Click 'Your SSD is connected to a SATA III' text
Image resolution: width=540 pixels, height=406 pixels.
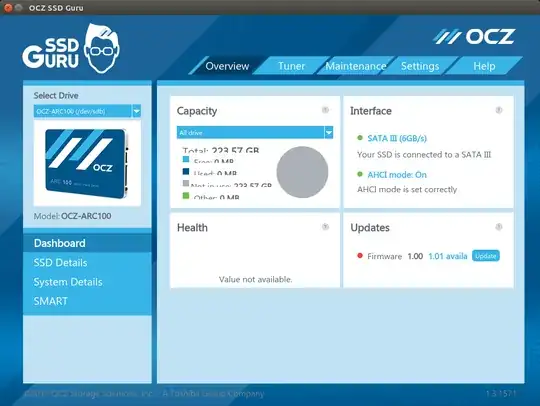424,155
